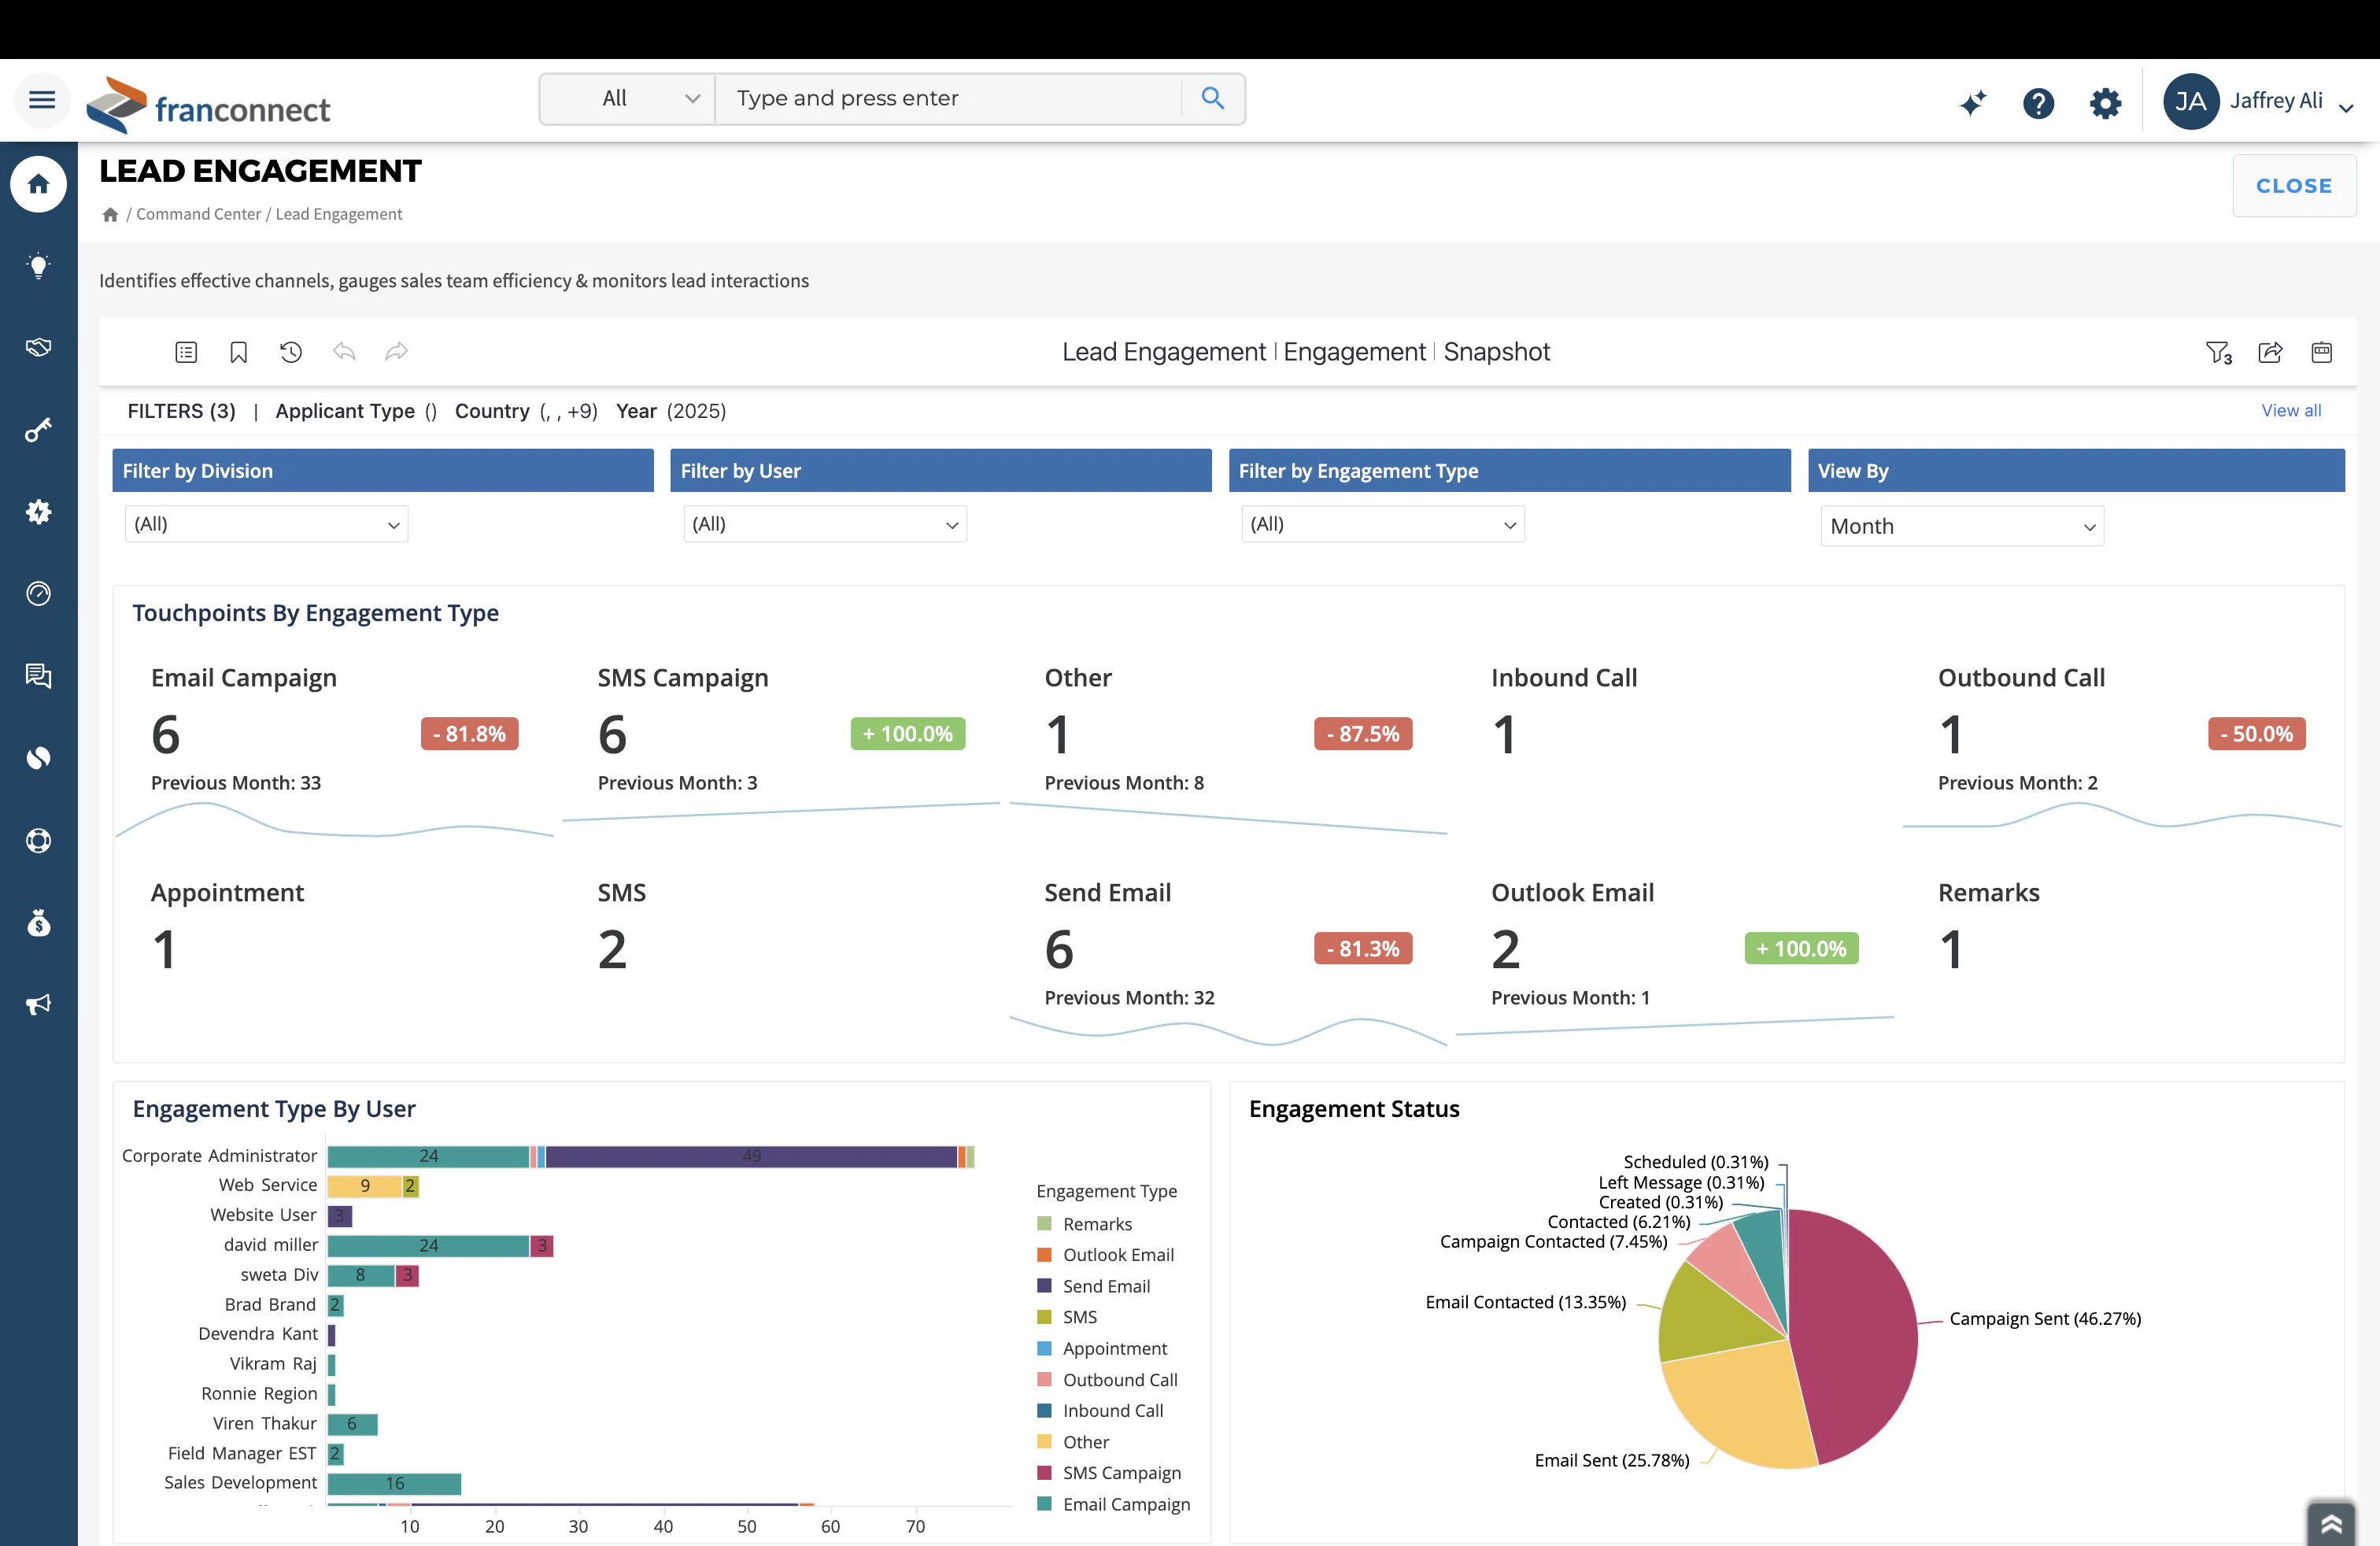Switch to the Snapshot tab

[x=1496, y=351]
